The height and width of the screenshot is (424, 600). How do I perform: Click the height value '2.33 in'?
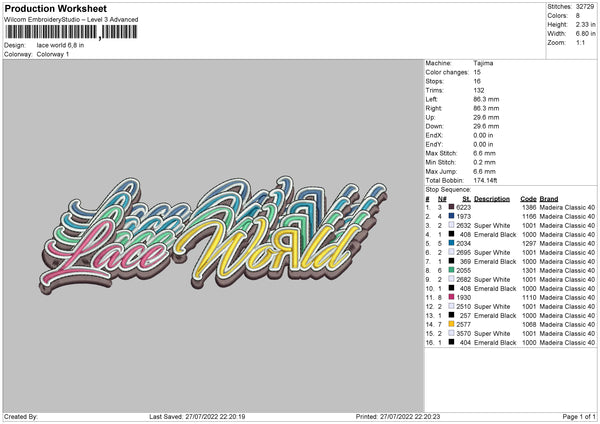point(585,24)
